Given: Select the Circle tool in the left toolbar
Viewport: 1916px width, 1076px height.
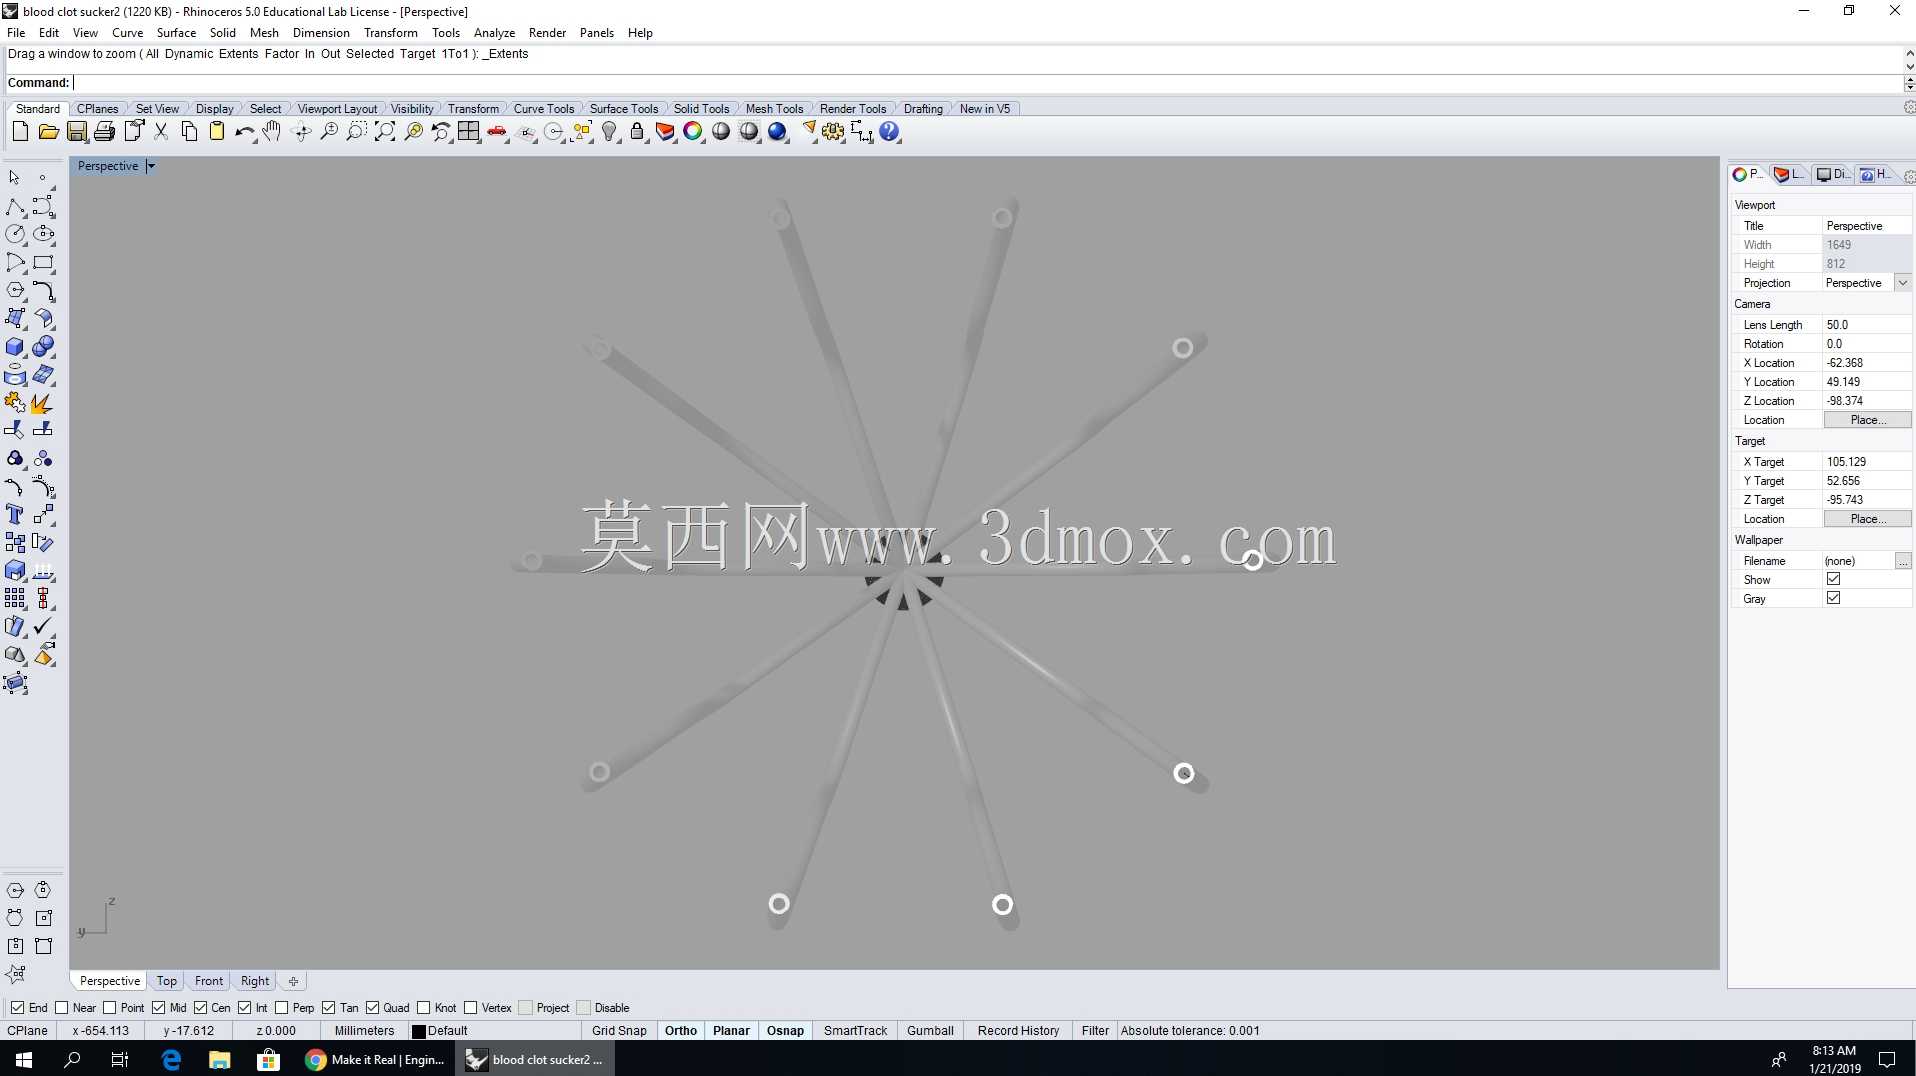Looking at the screenshot, I should point(15,234).
